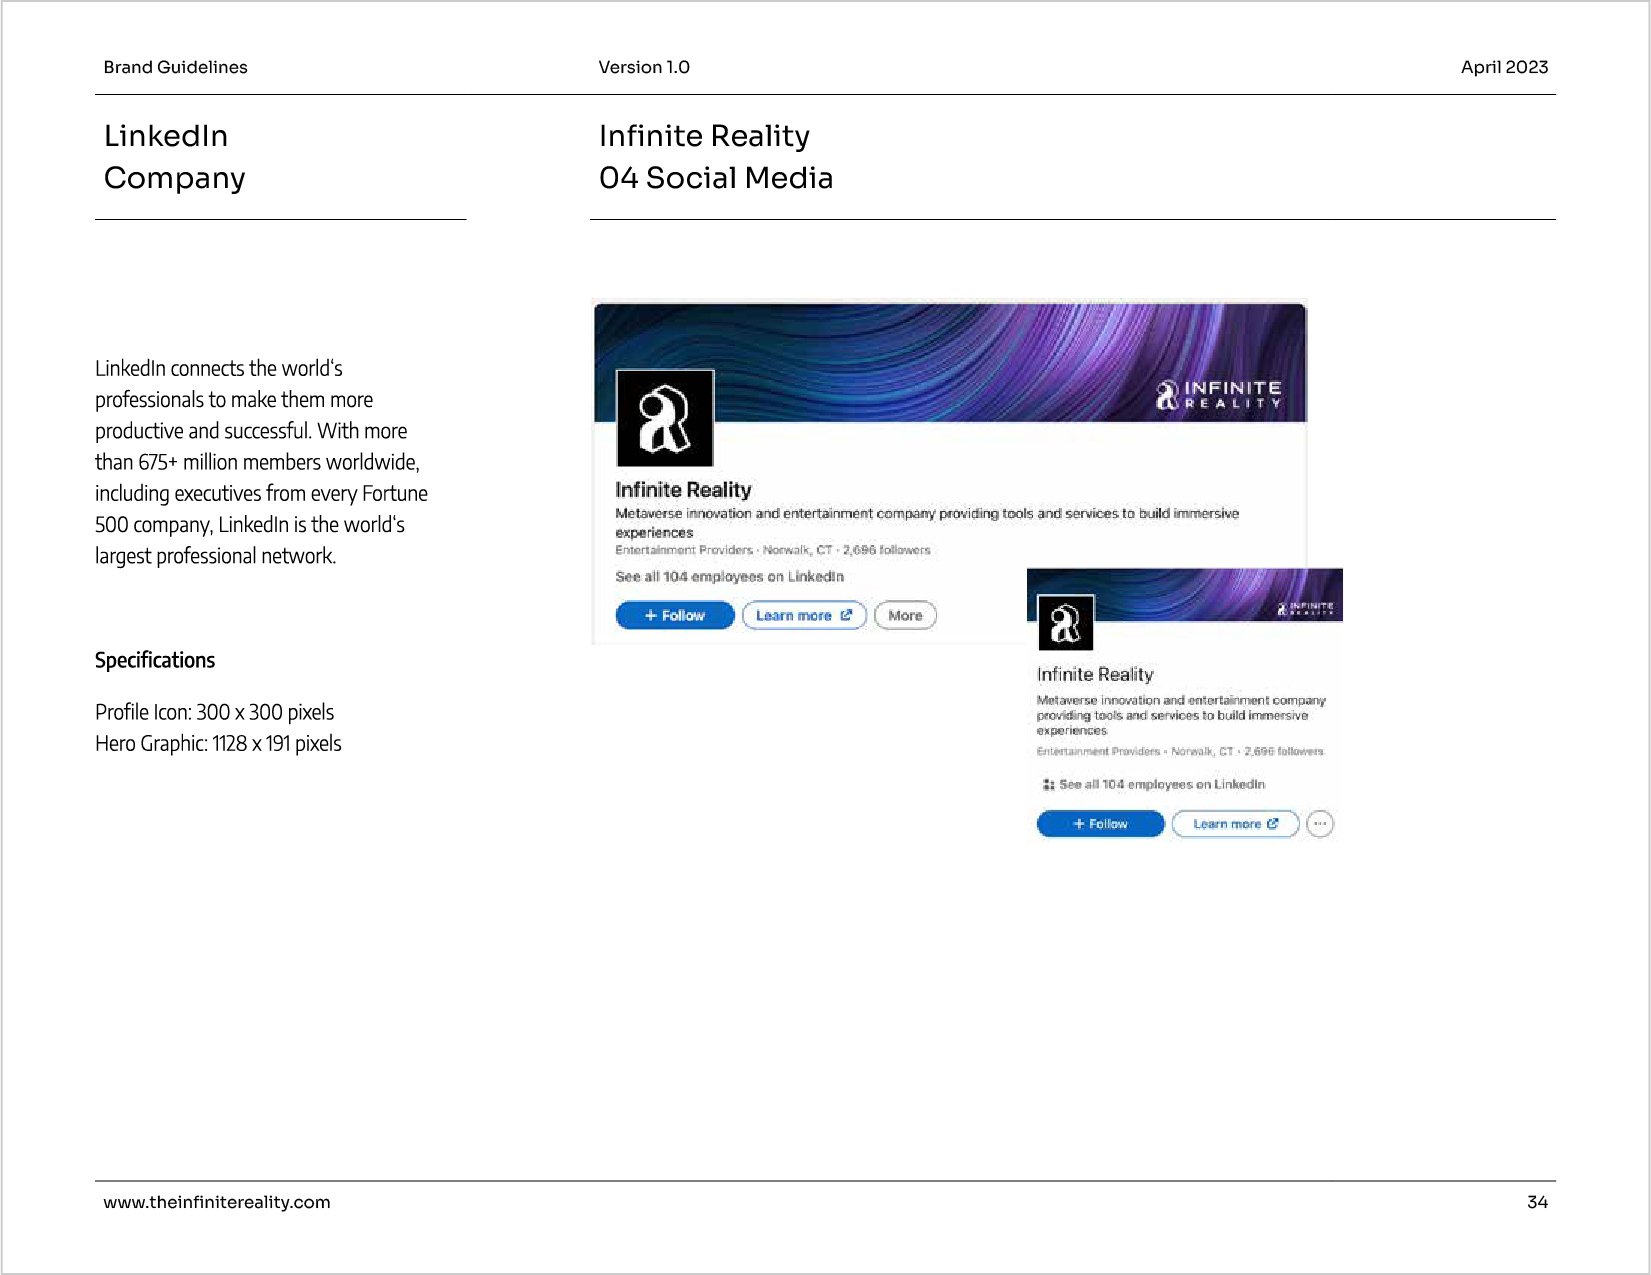1651x1275 pixels.
Task: Click page number 34 in footer
Action: click(x=1538, y=1202)
